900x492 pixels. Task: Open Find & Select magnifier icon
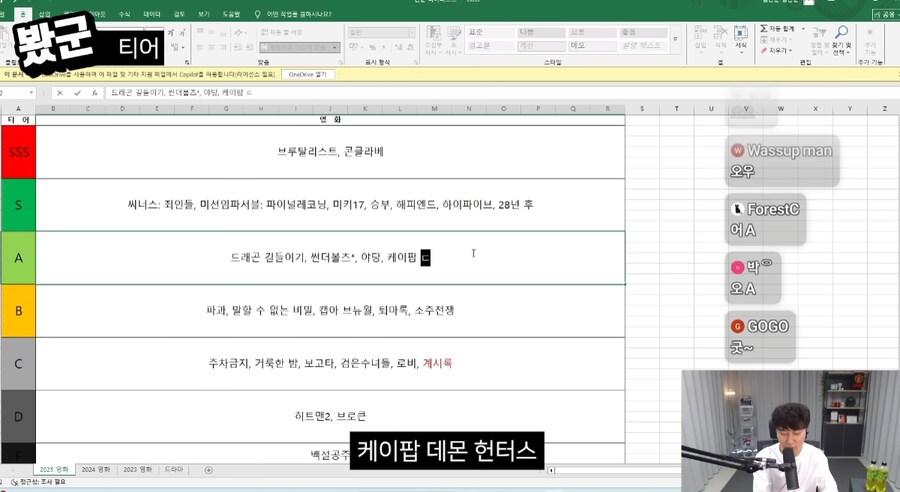[841, 32]
